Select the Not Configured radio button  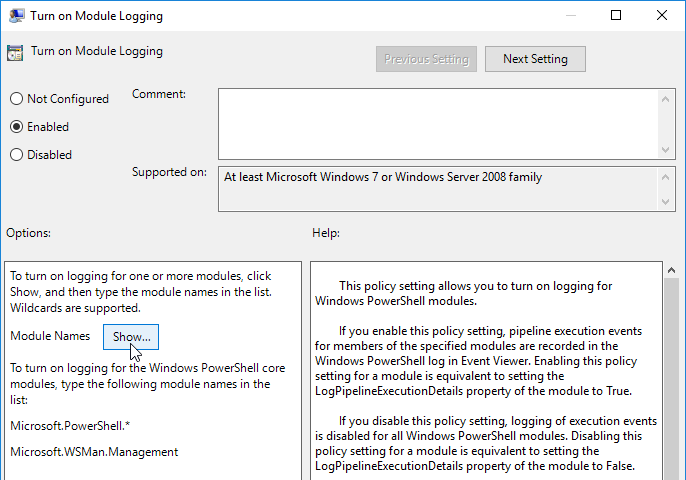pyautogui.click(x=16, y=99)
